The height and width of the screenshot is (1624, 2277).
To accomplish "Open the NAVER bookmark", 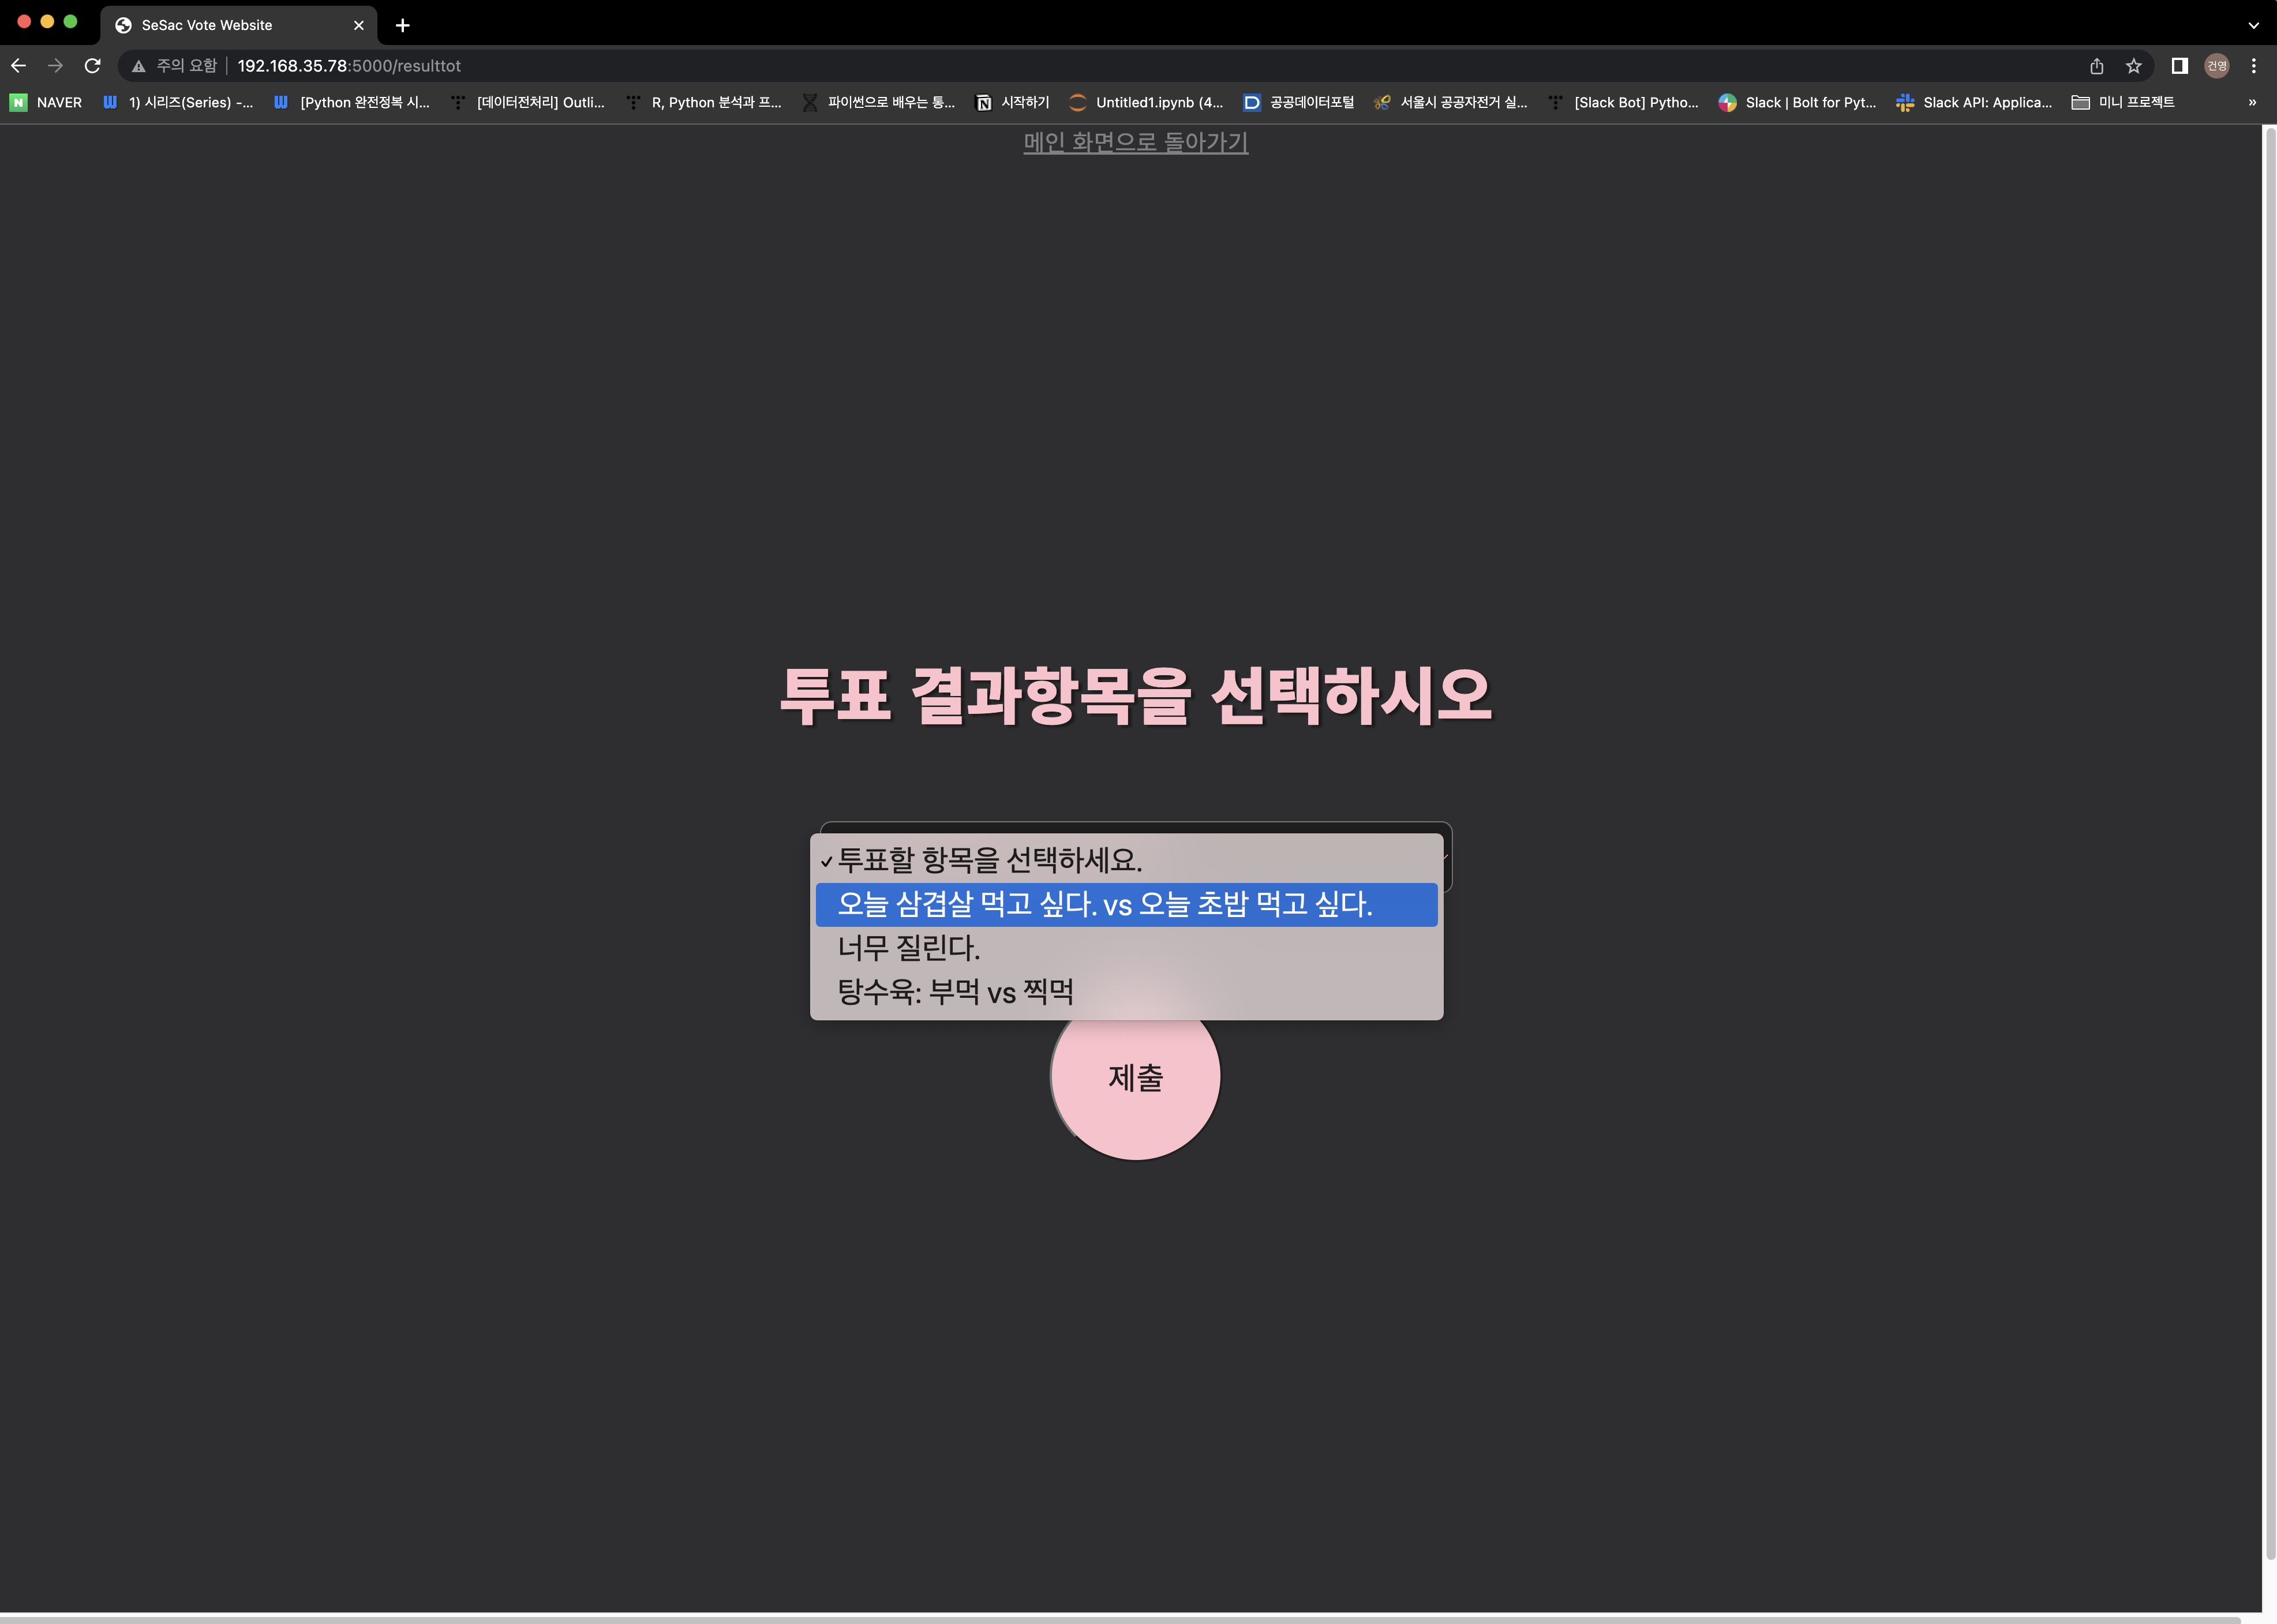I will pyautogui.click(x=46, y=102).
